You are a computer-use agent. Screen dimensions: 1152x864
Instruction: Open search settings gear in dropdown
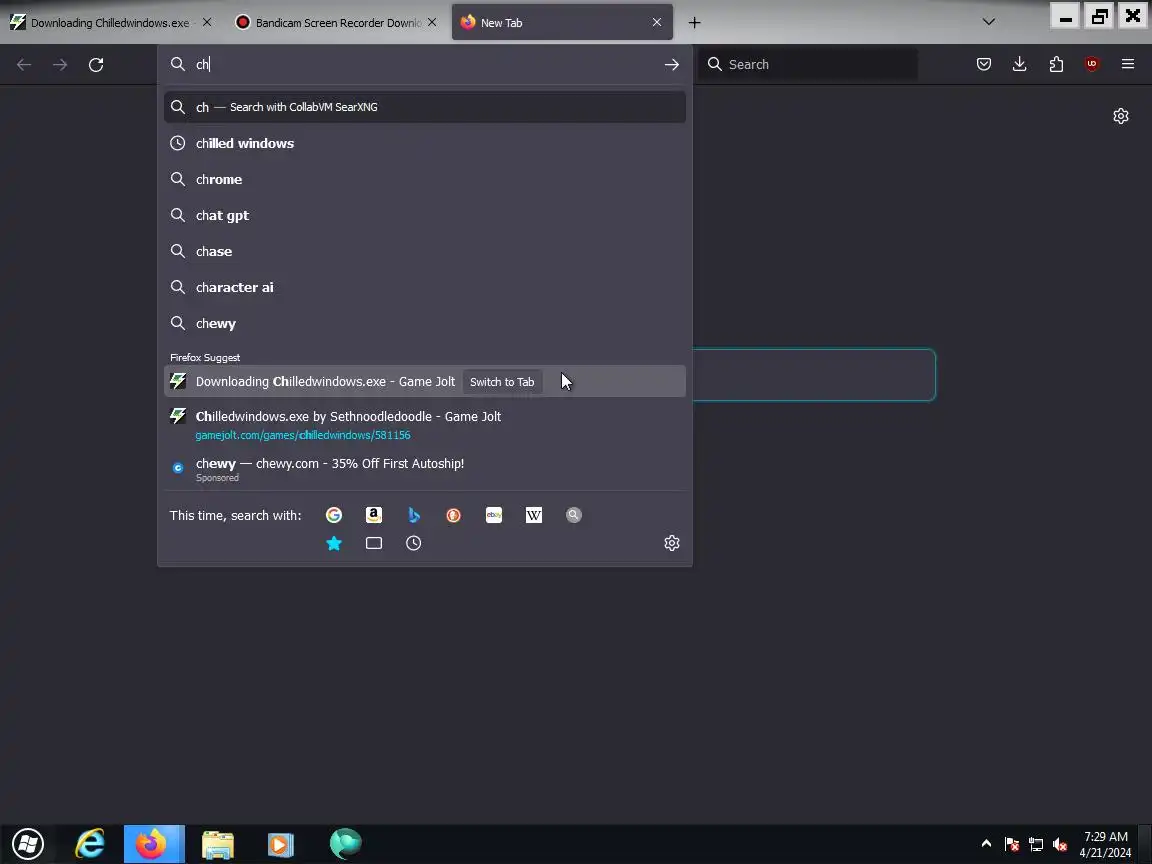coord(672,543)
